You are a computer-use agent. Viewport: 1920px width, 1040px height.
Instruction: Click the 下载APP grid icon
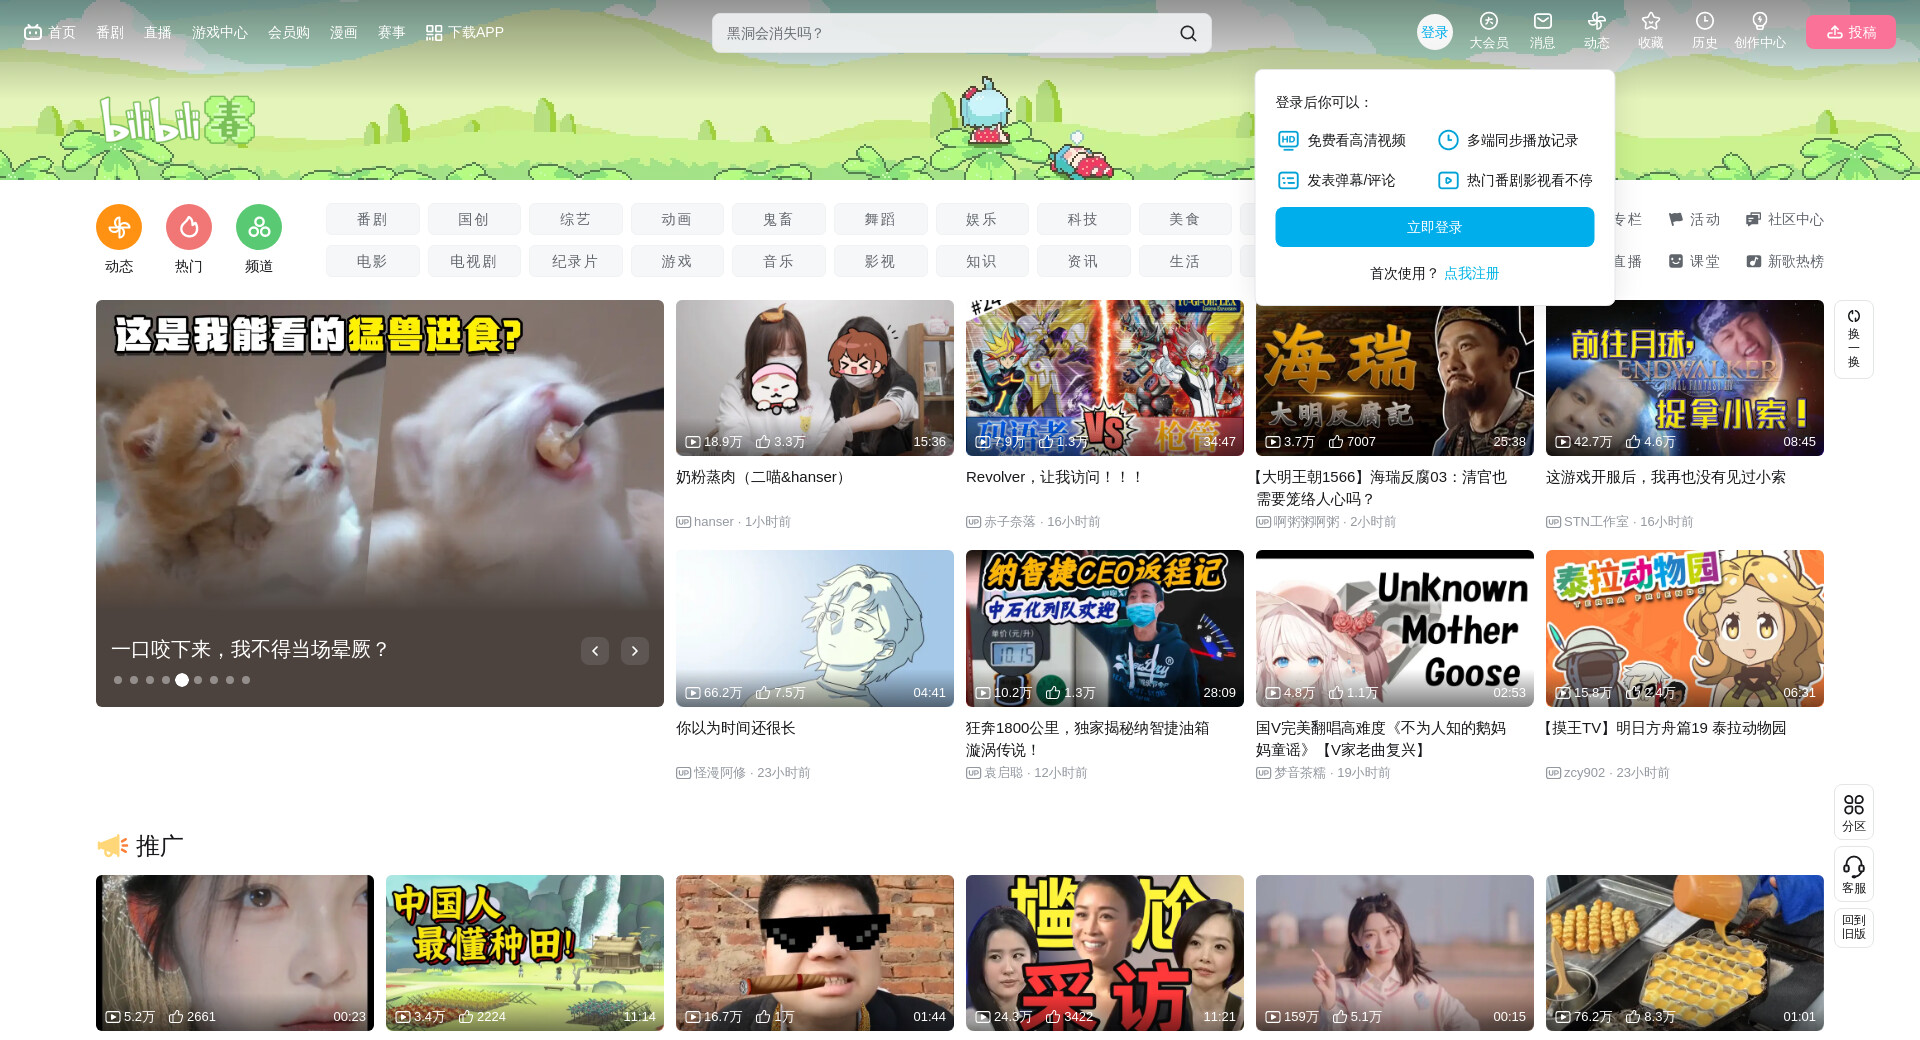434,33
